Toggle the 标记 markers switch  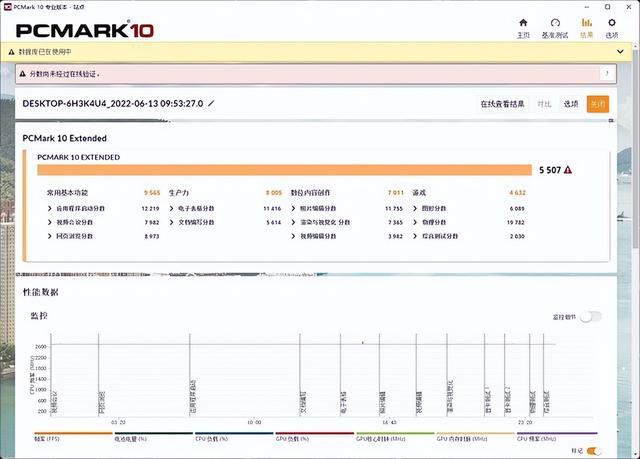coord(595,451)
